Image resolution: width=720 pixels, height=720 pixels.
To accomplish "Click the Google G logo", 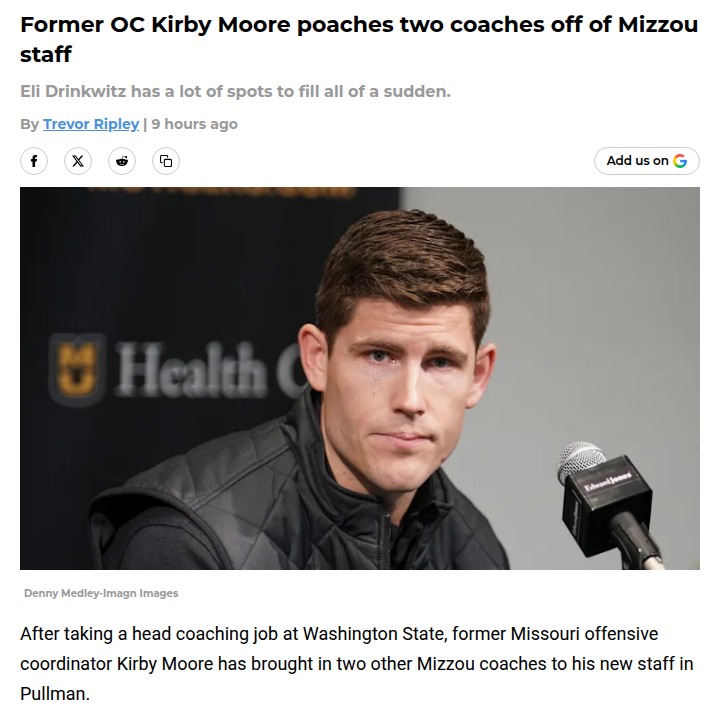I will click(x=680, y=160).
